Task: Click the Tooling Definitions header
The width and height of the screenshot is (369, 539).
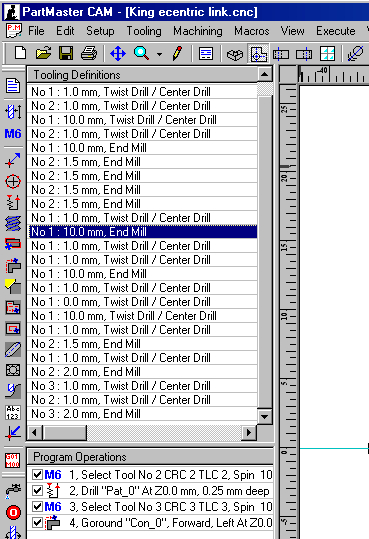Action: coord(142,75)
